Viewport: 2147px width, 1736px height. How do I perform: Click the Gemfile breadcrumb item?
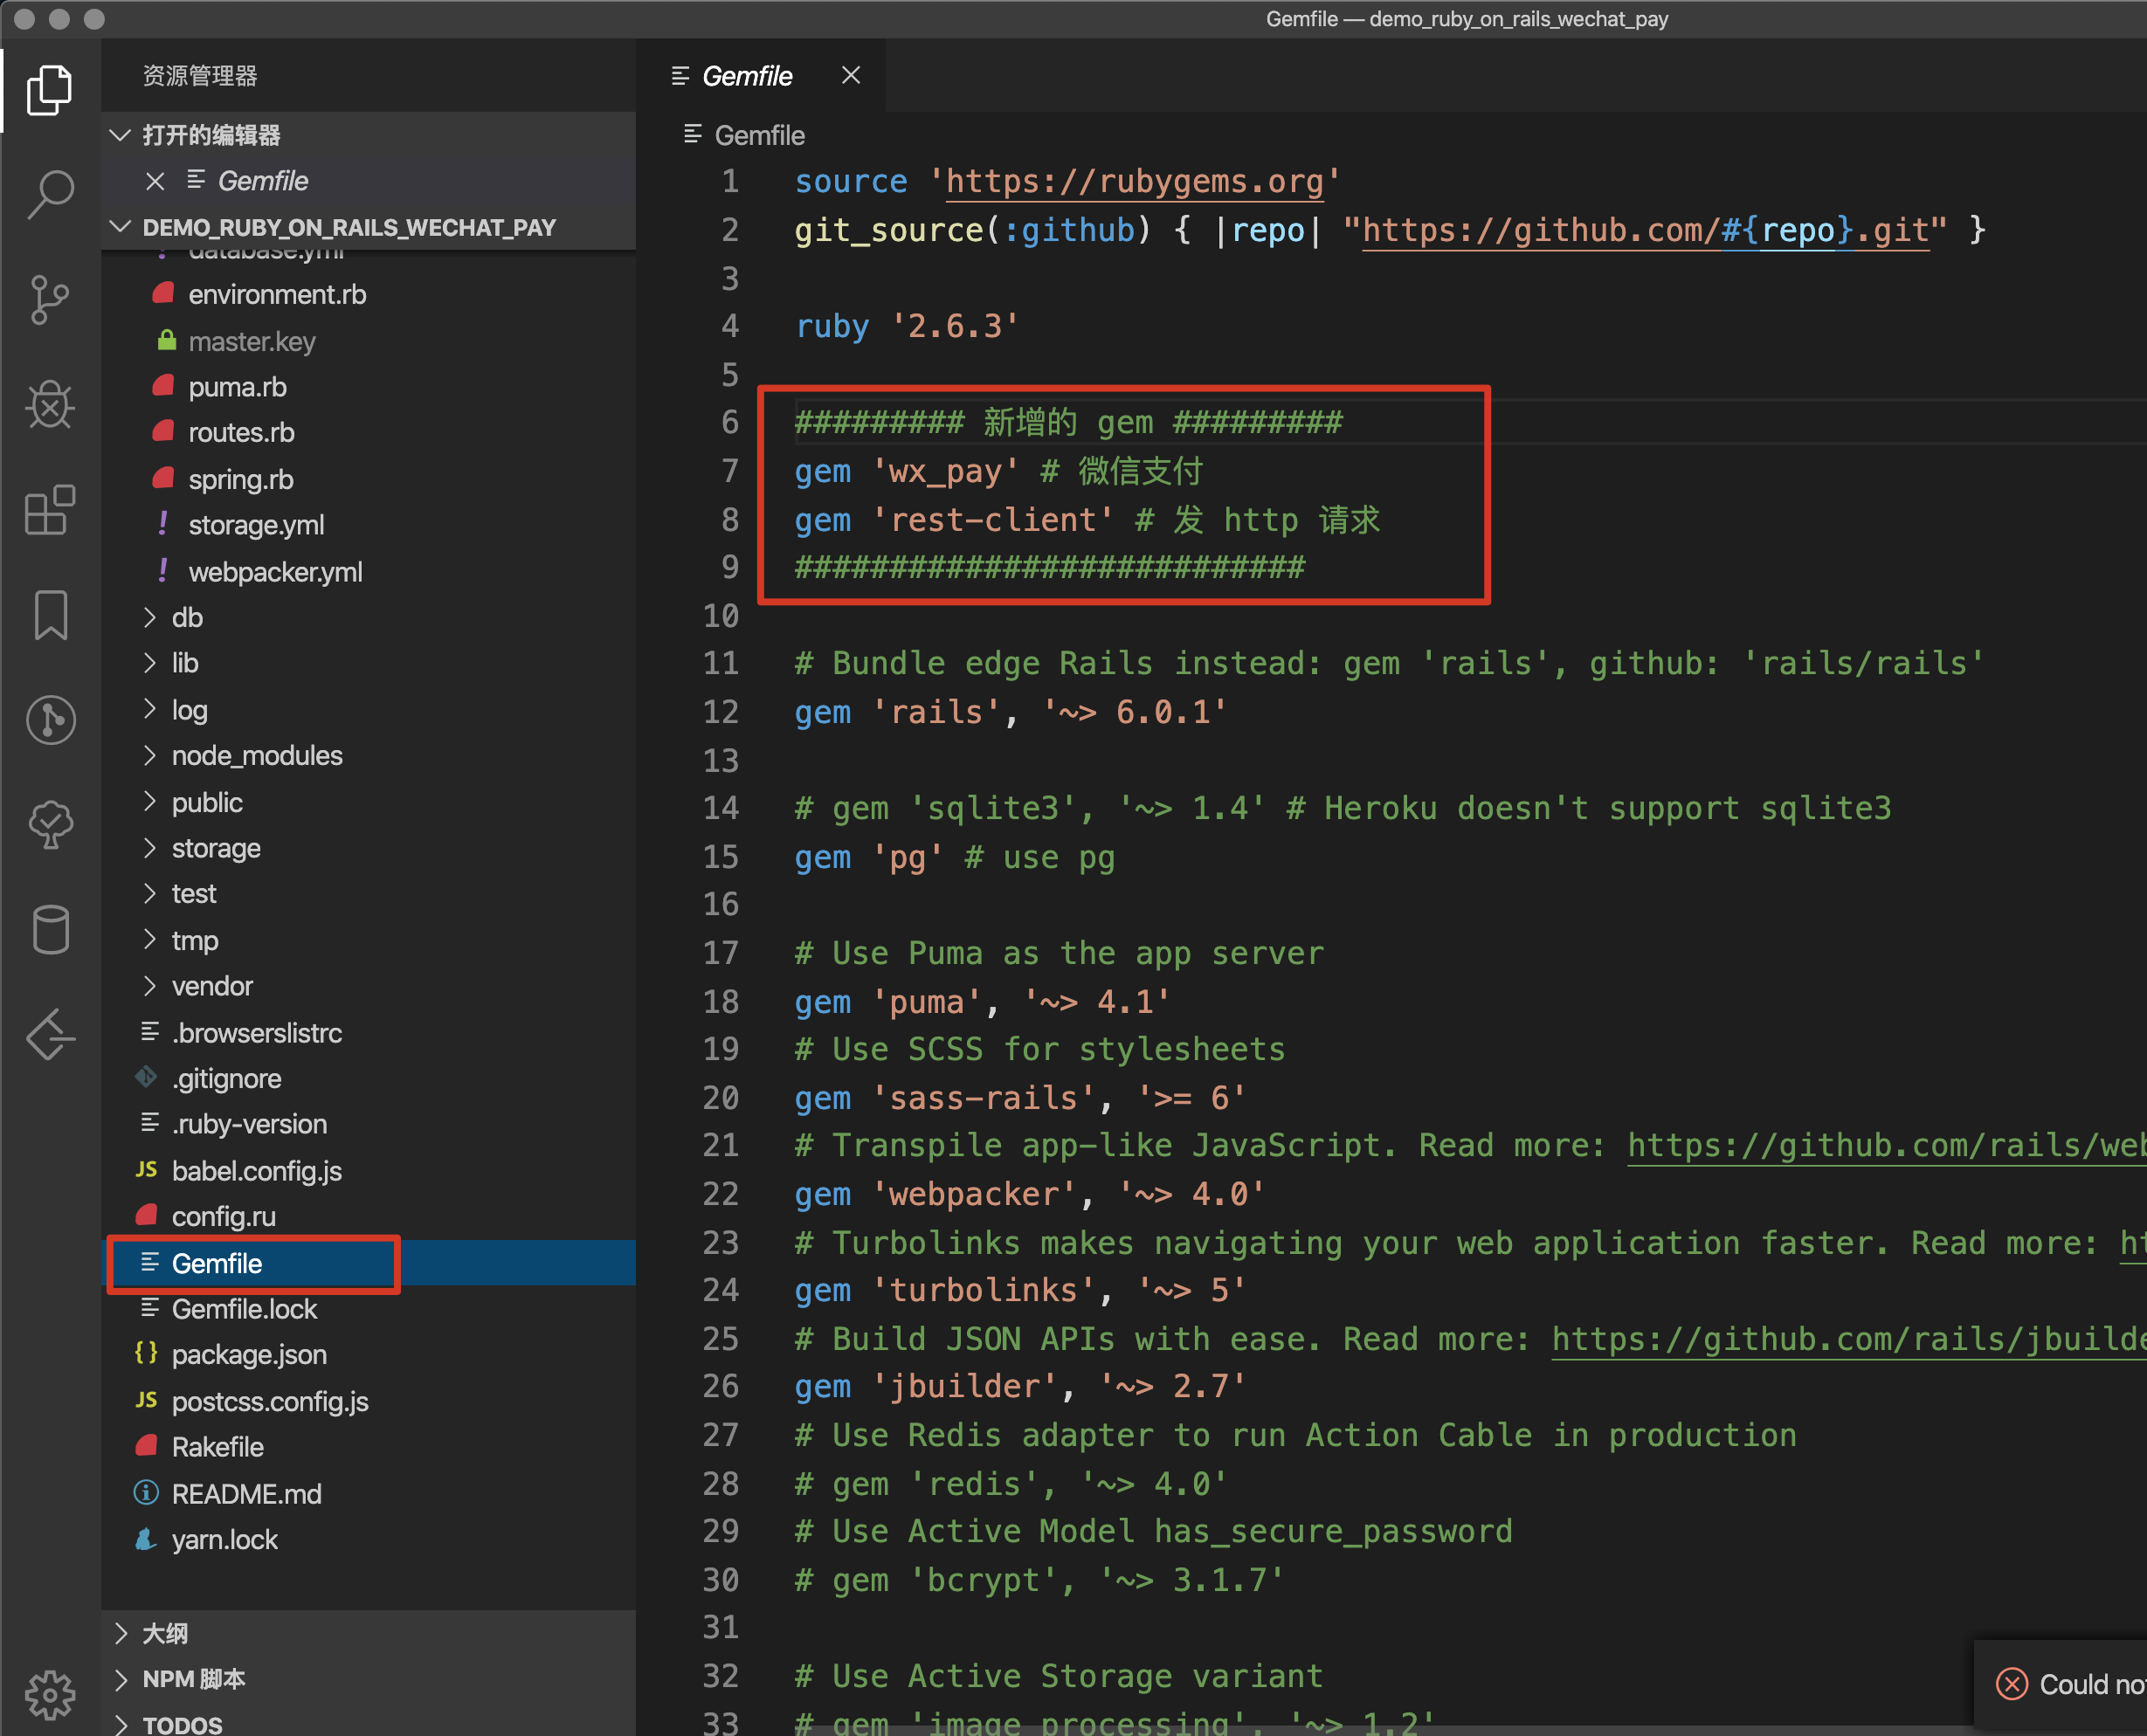pos(759,135)
